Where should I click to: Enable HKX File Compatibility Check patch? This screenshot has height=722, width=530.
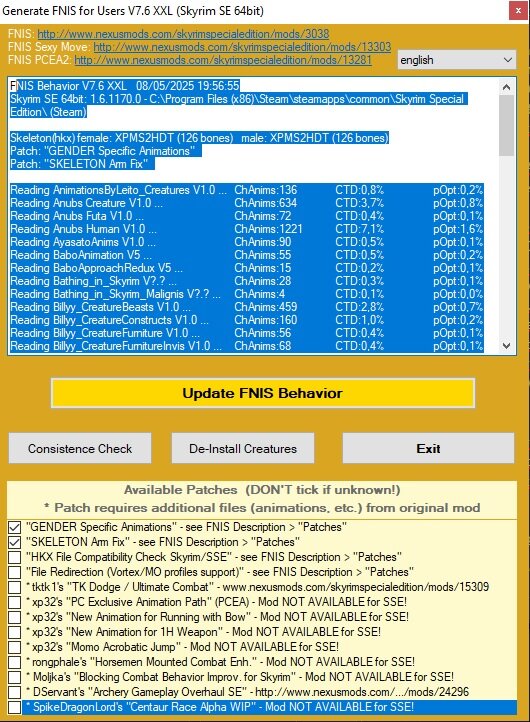click(15, 557)
